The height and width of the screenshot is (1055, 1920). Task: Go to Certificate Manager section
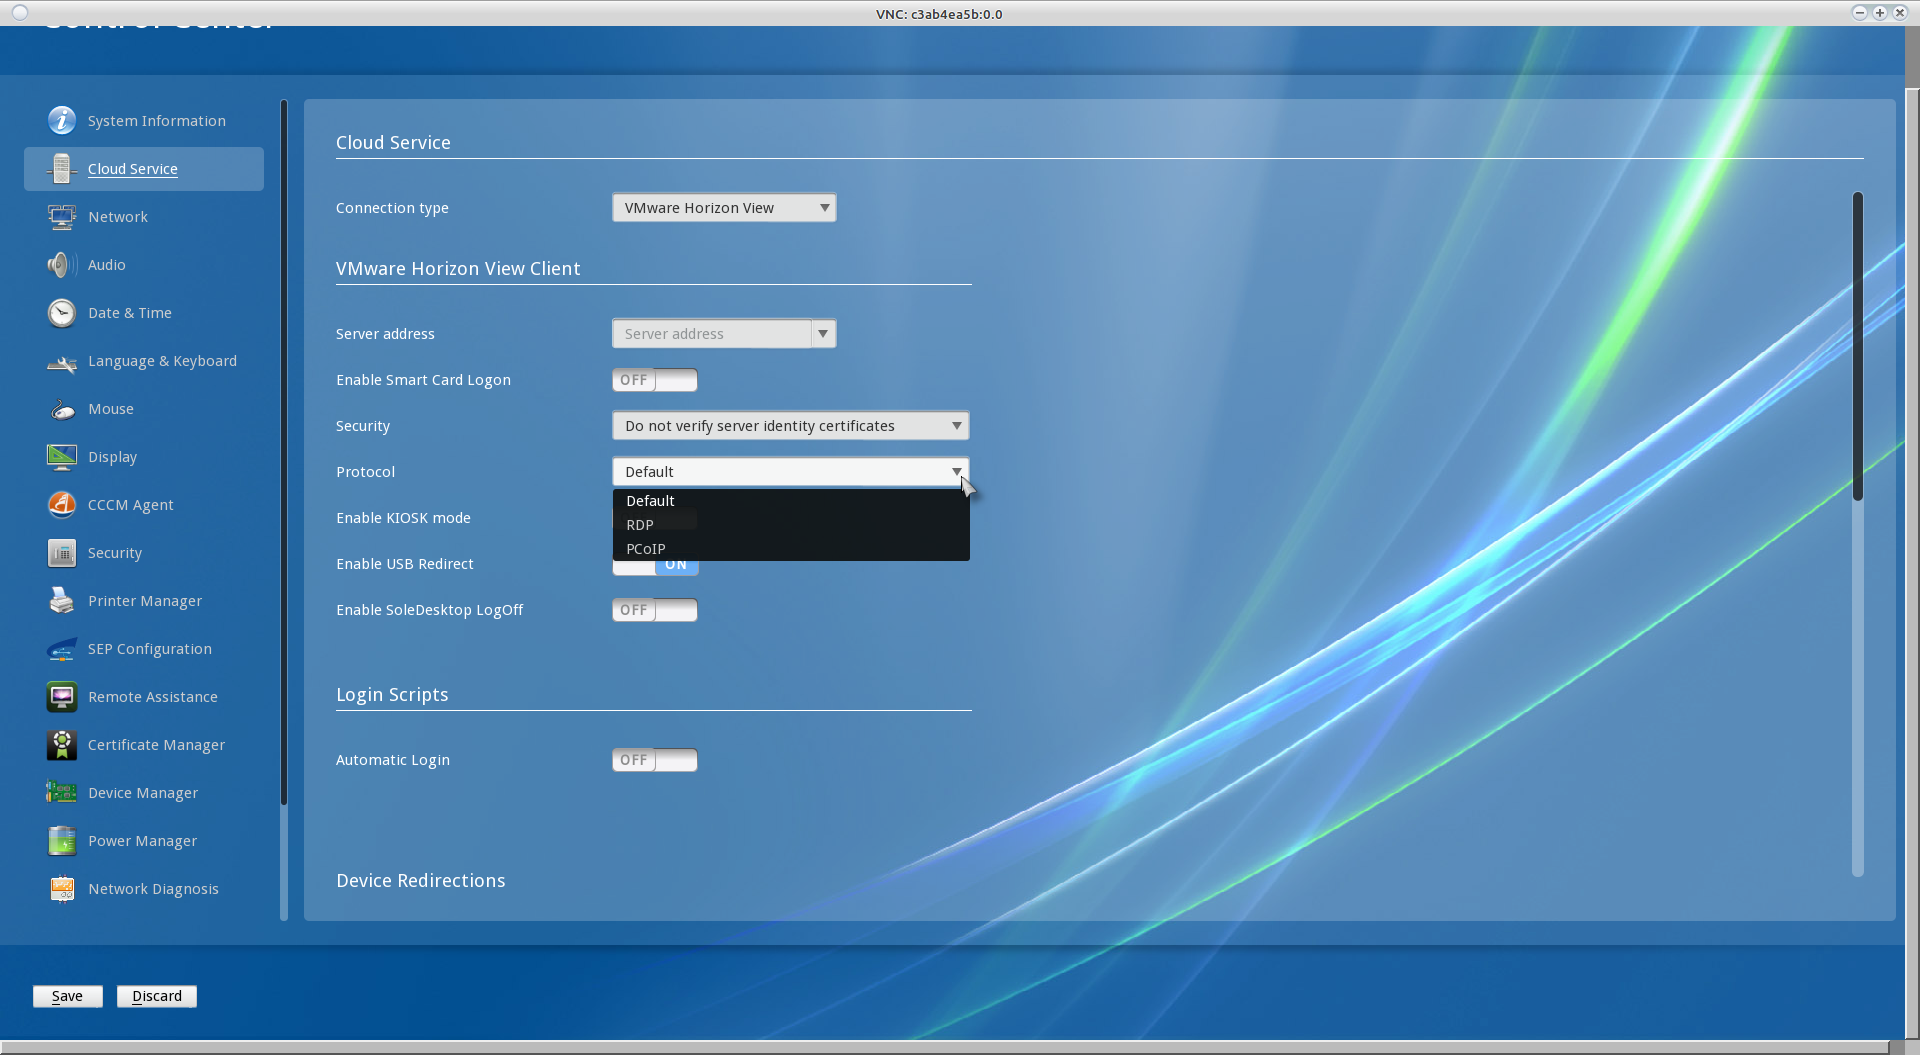pos(157,745)
